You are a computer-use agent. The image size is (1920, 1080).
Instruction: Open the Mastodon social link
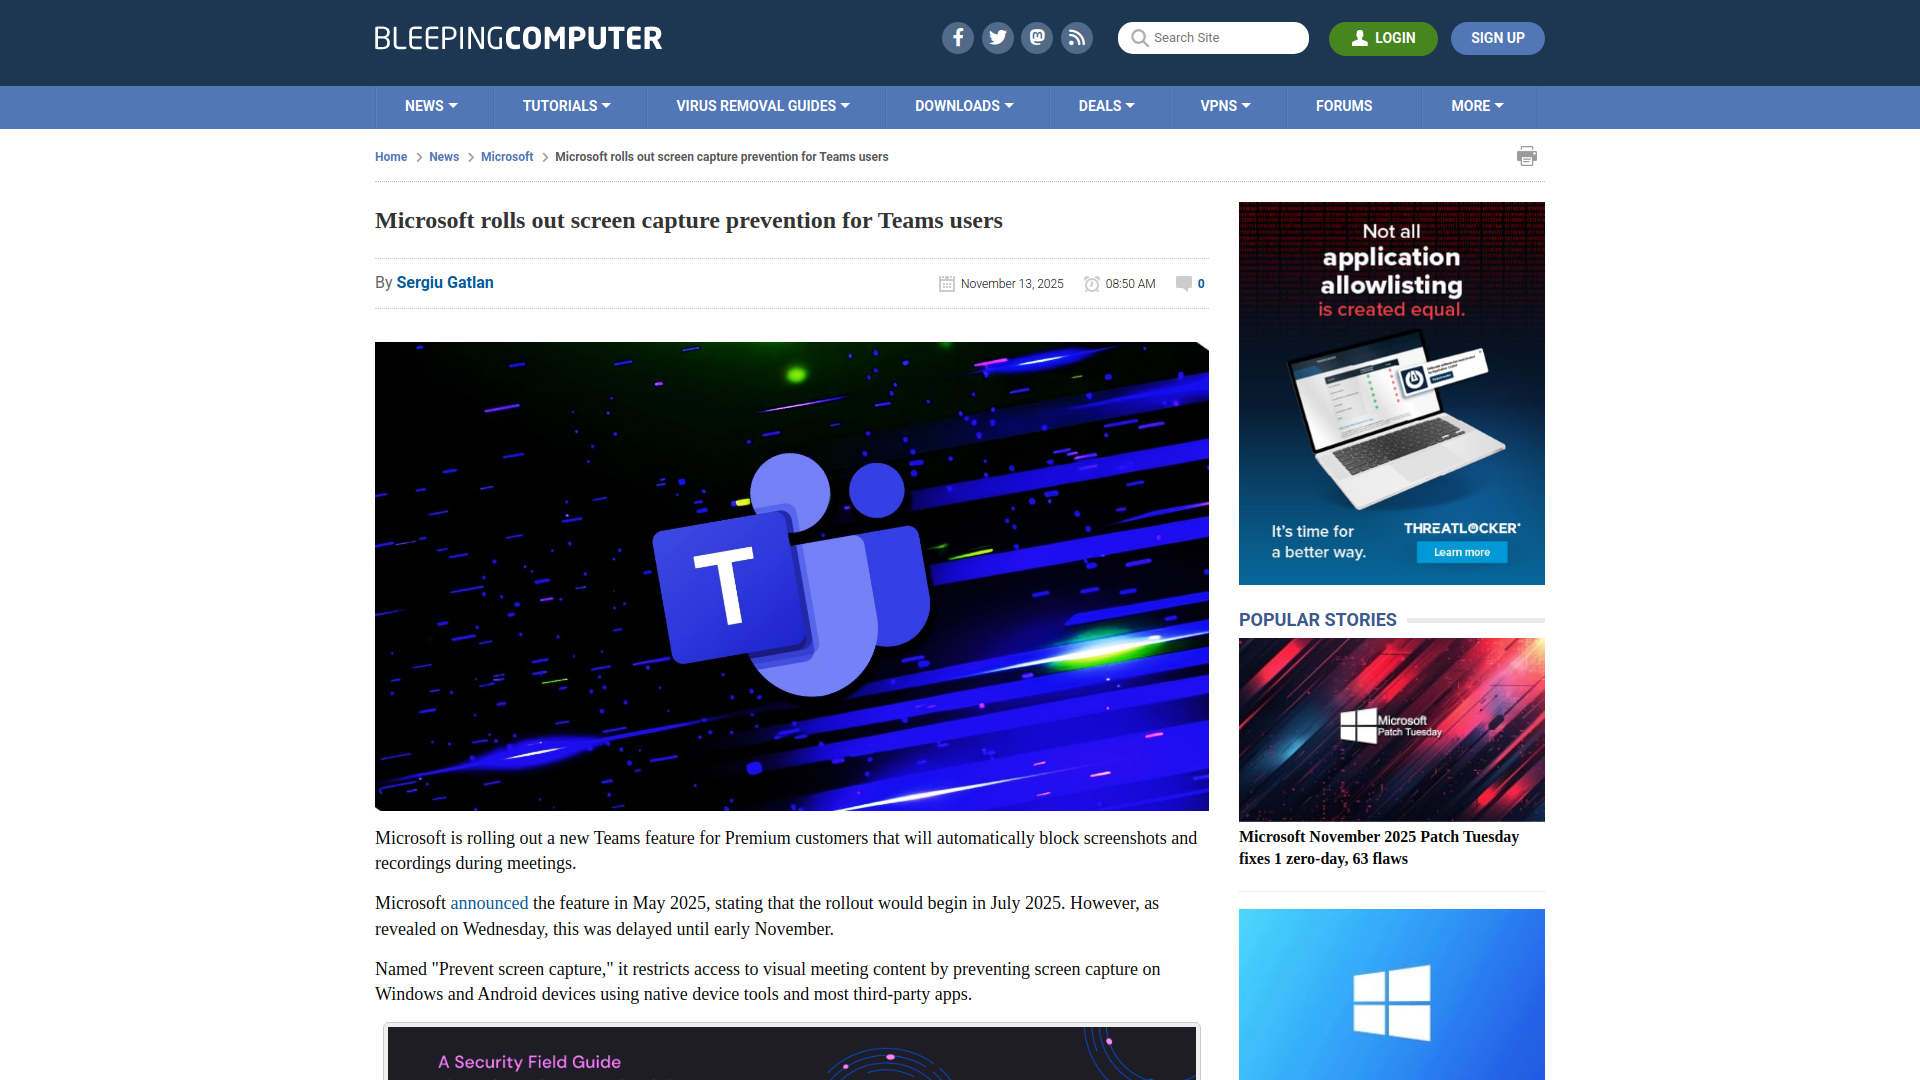click(x=1037, y=37)
